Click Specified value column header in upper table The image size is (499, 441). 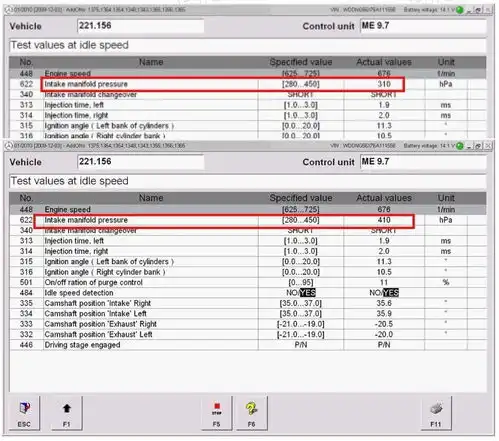tap(301, 62)
